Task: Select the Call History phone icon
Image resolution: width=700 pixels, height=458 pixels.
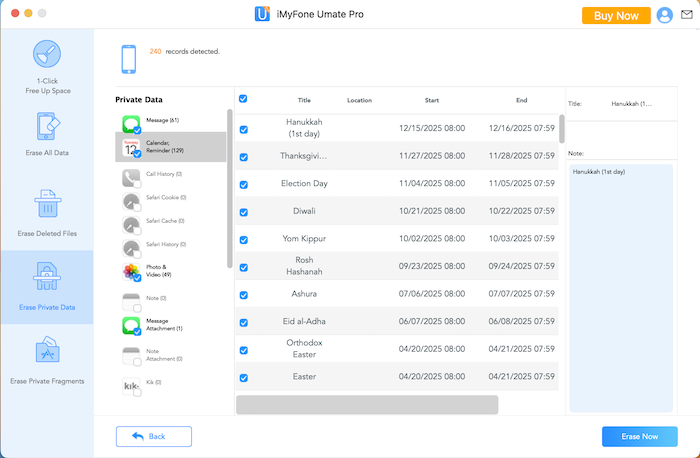Action: 131,178
